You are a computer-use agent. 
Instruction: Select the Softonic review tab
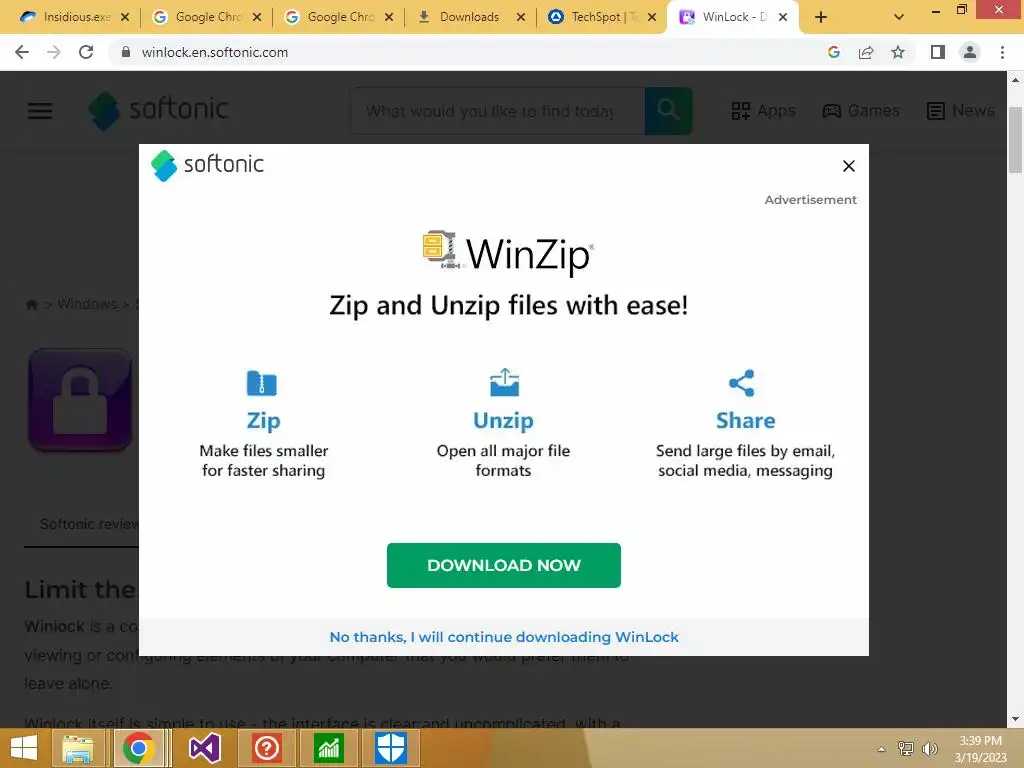pyautogui.click(x=89, y=524)
